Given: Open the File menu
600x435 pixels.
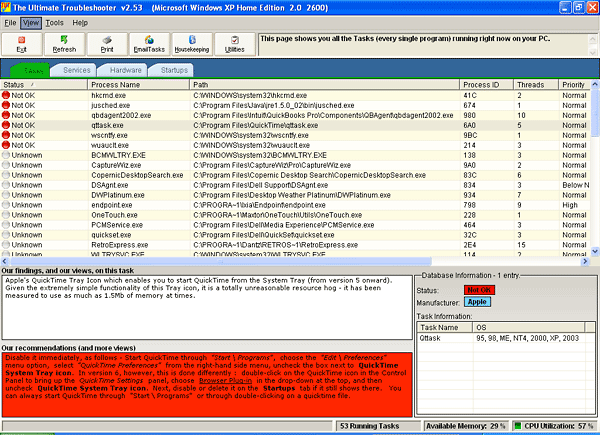Looking at the screenshot, I should [x=10, y=23].
